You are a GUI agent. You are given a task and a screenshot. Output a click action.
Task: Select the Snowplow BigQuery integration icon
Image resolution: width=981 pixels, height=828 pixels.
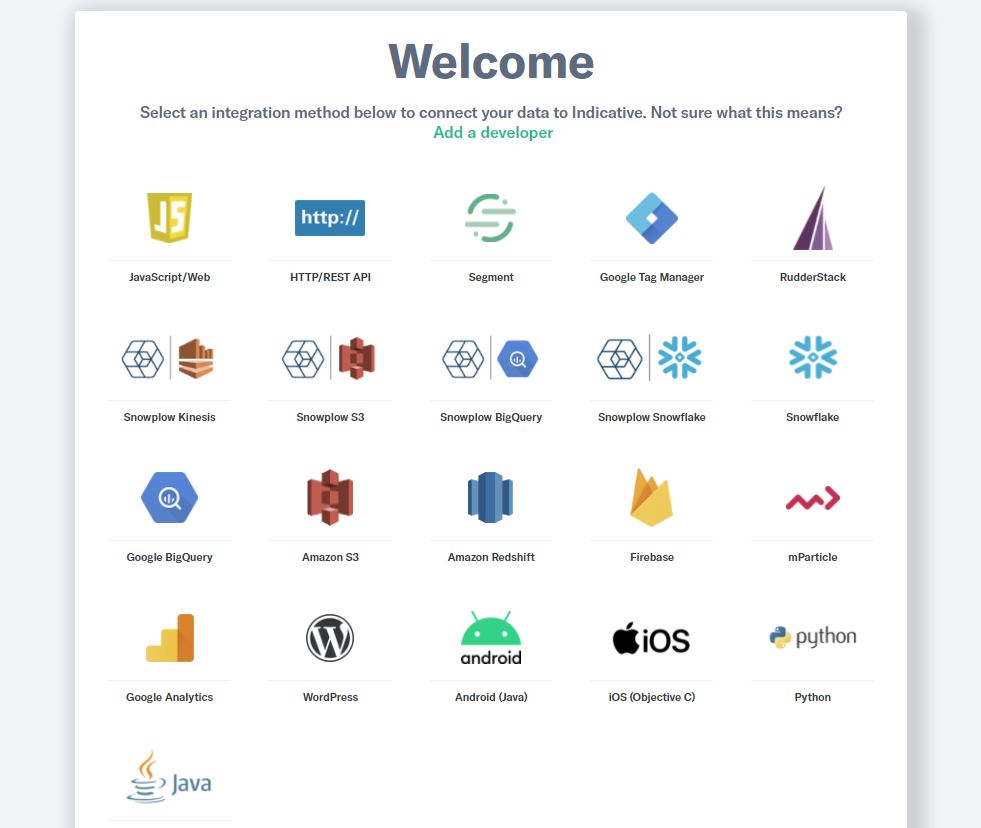[490, 358]
